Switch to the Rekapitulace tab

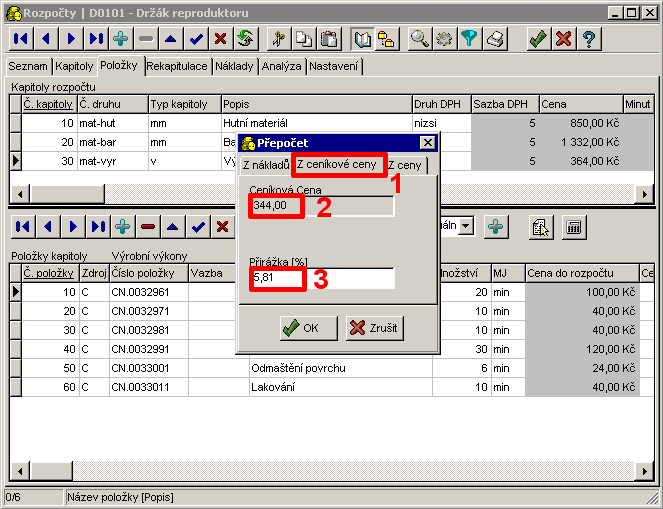tap(177, 66)
